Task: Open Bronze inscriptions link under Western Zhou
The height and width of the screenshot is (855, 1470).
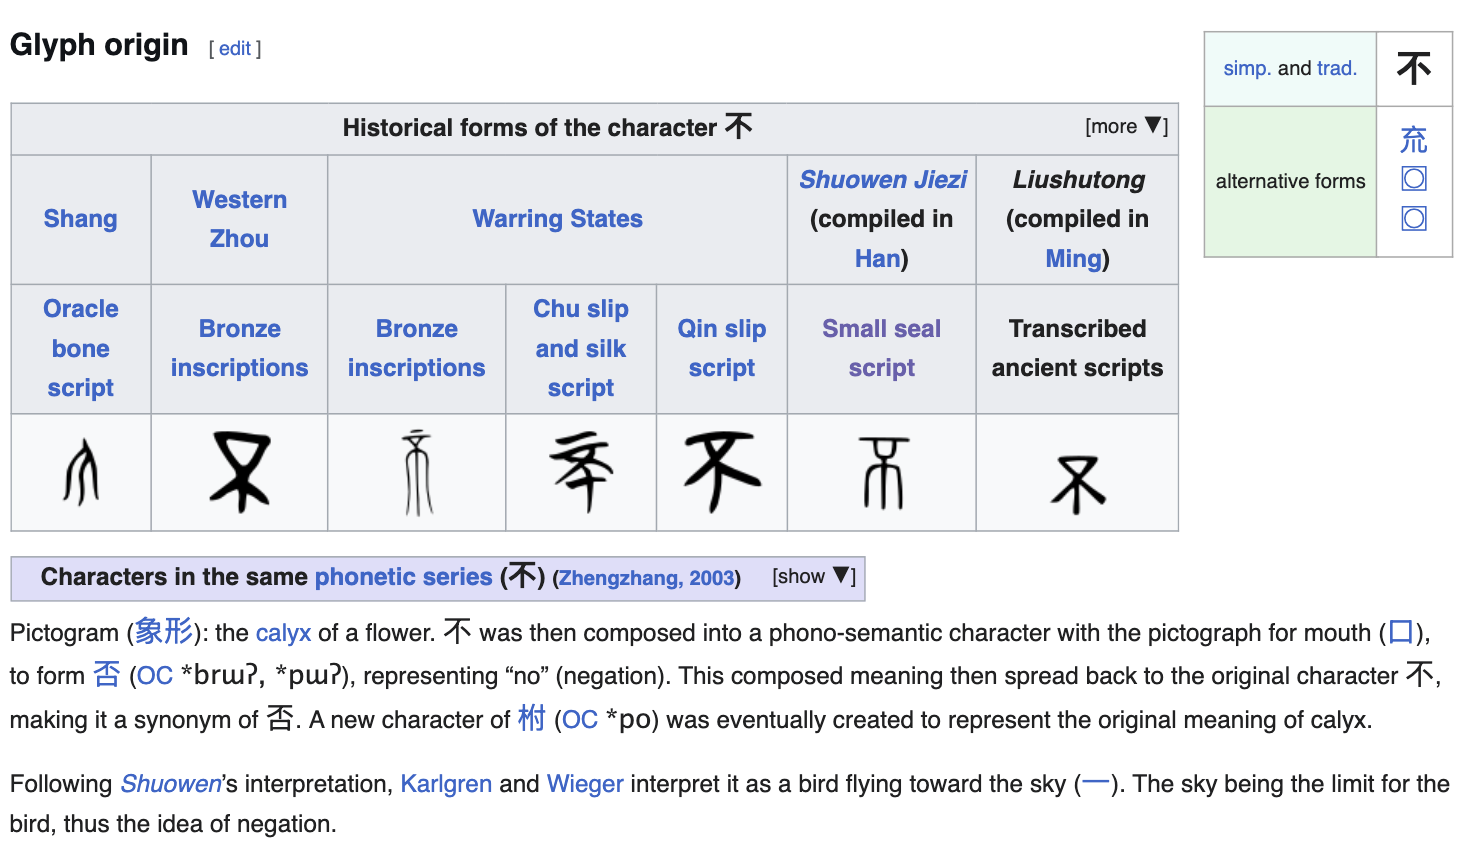Action: 240,348
